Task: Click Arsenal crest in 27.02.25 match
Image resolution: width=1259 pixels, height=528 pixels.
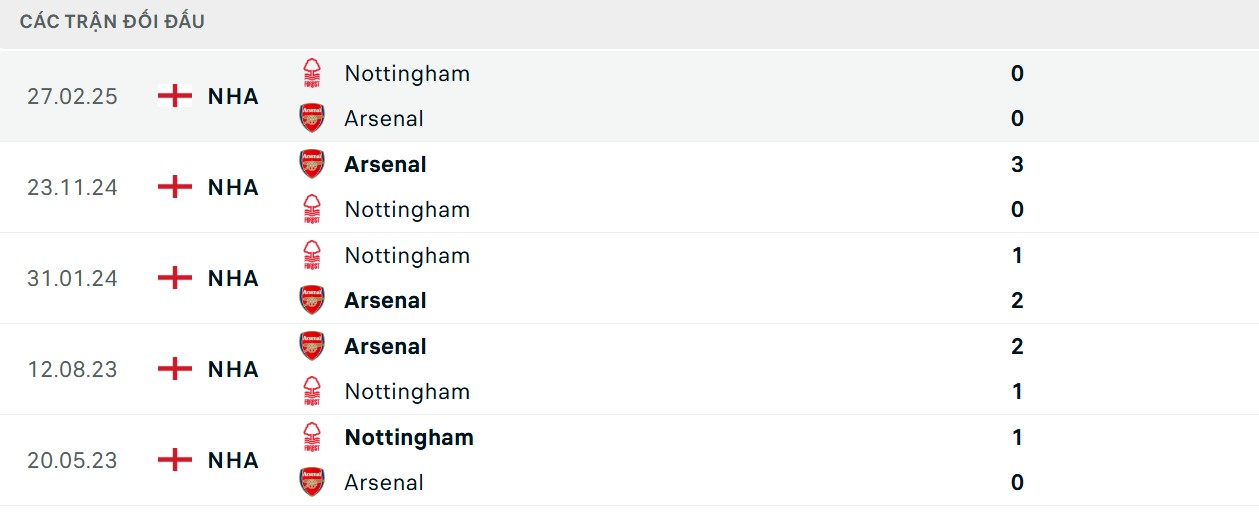Action: tap(312, 118)
